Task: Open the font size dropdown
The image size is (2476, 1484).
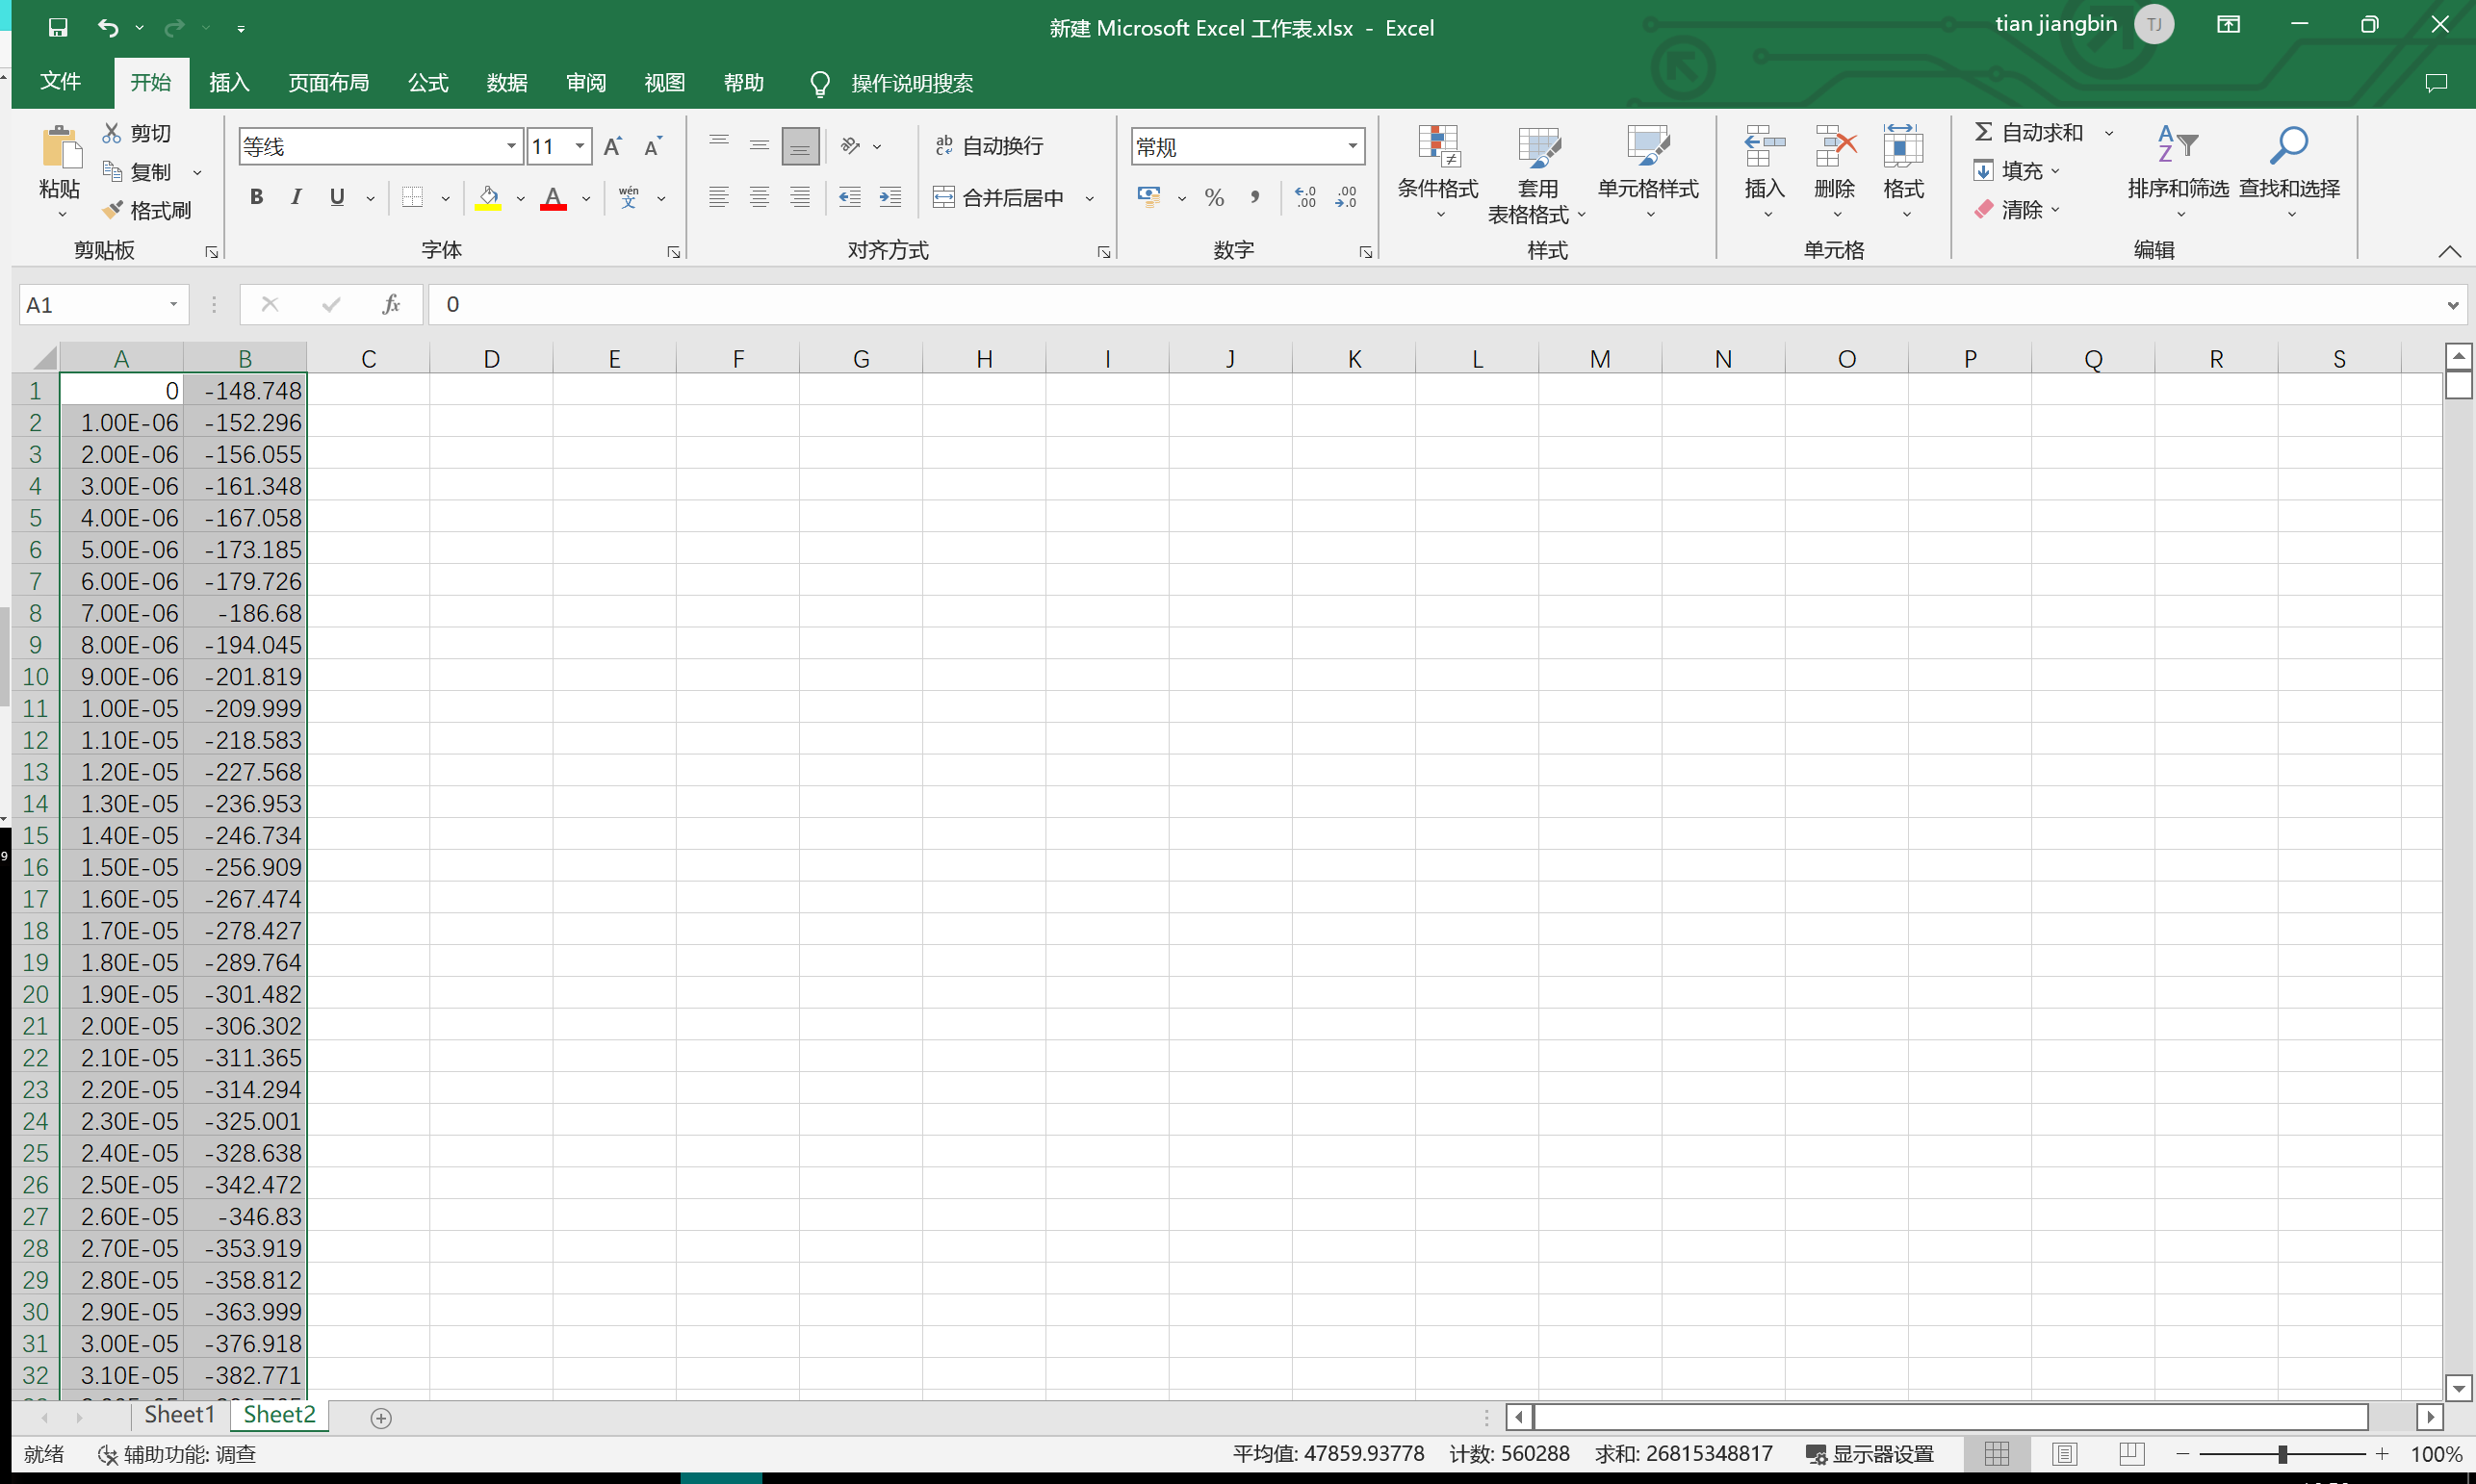Action: pos(580,146)
